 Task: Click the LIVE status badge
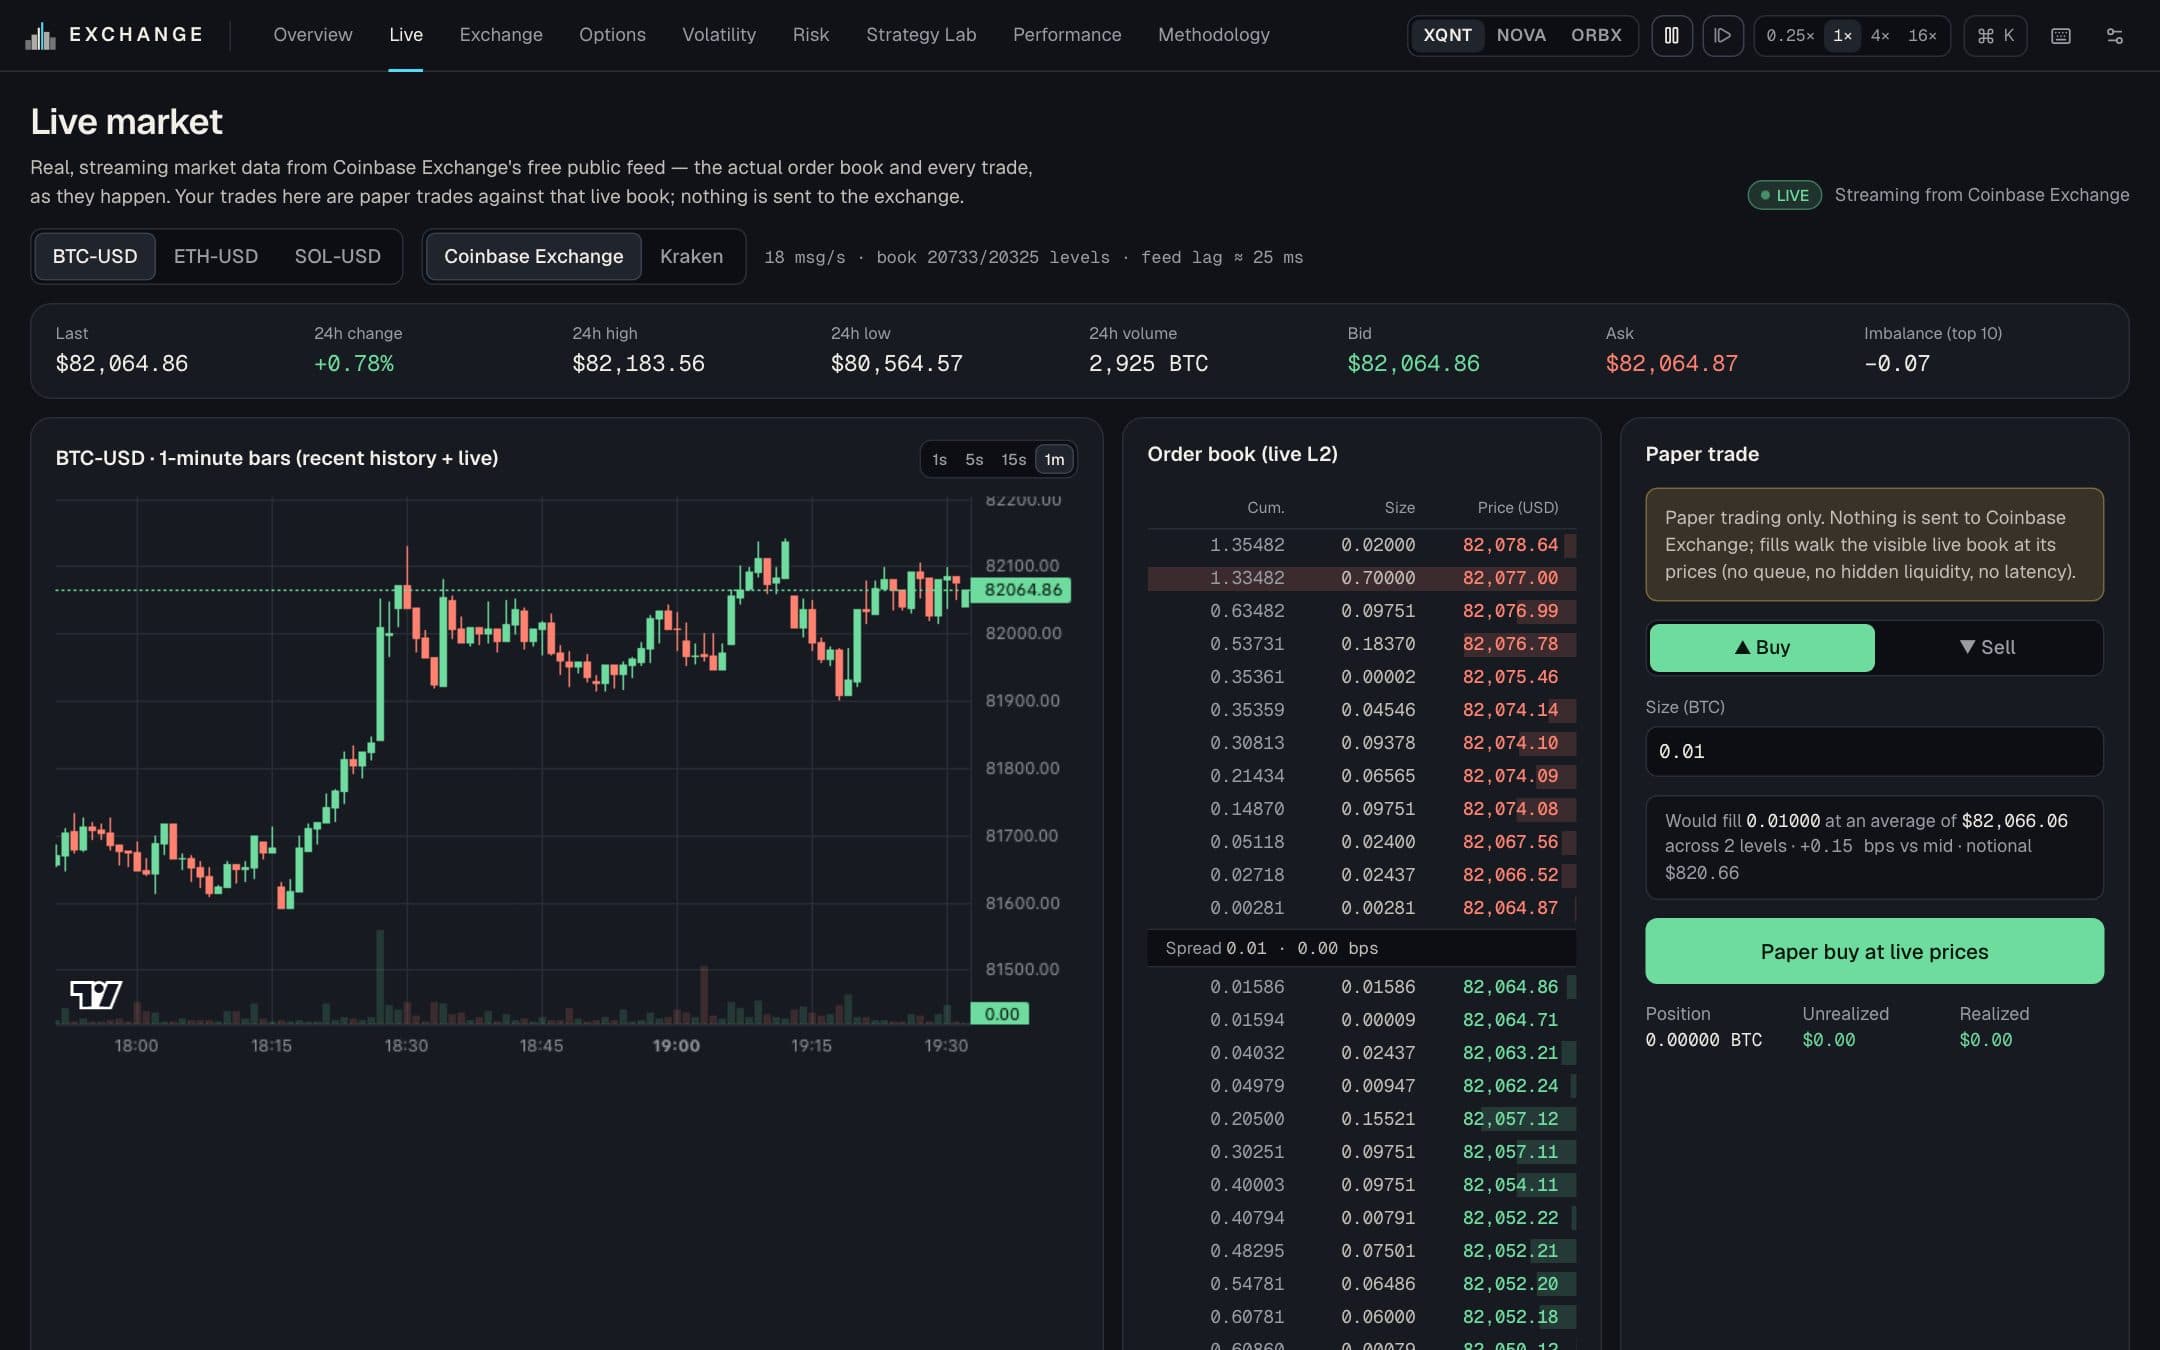(1784, 195)
